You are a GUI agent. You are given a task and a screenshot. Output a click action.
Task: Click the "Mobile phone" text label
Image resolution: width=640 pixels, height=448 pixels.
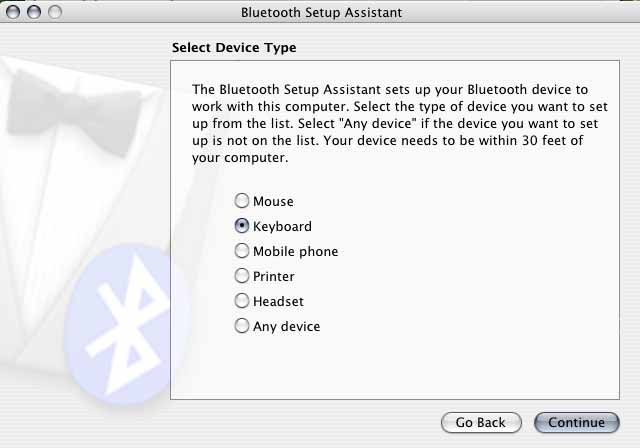[x=296, y=251]
